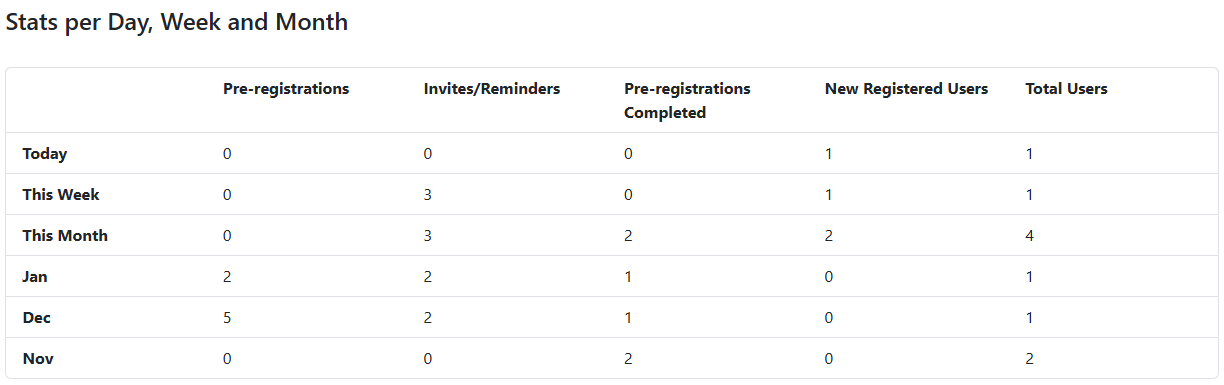
Task: Click the Stats per Day, Week and Month heading
Action: click(x=177, y=22)
